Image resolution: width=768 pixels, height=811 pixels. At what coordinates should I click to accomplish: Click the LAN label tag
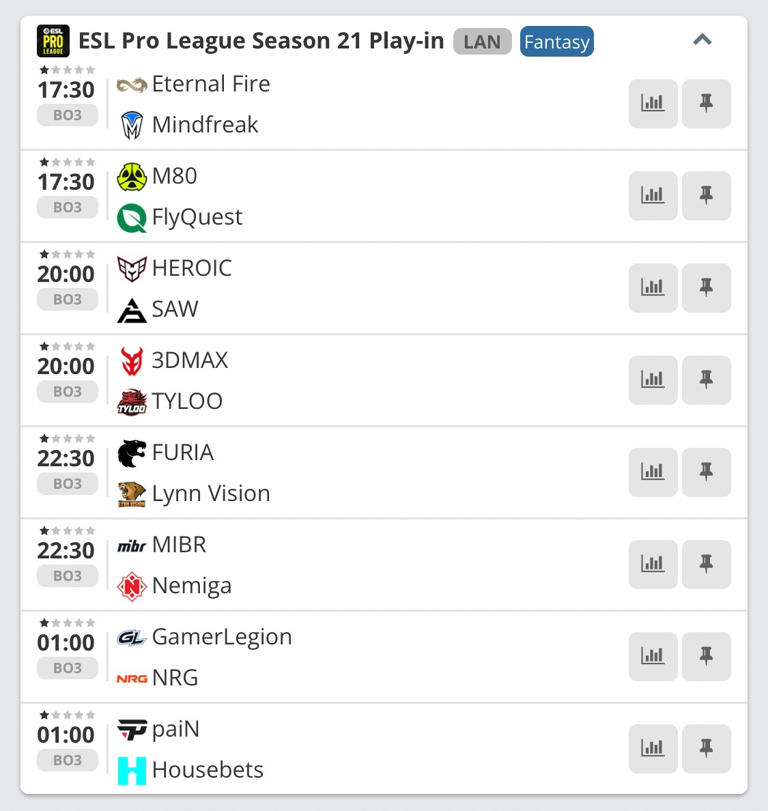coord(481,42)
